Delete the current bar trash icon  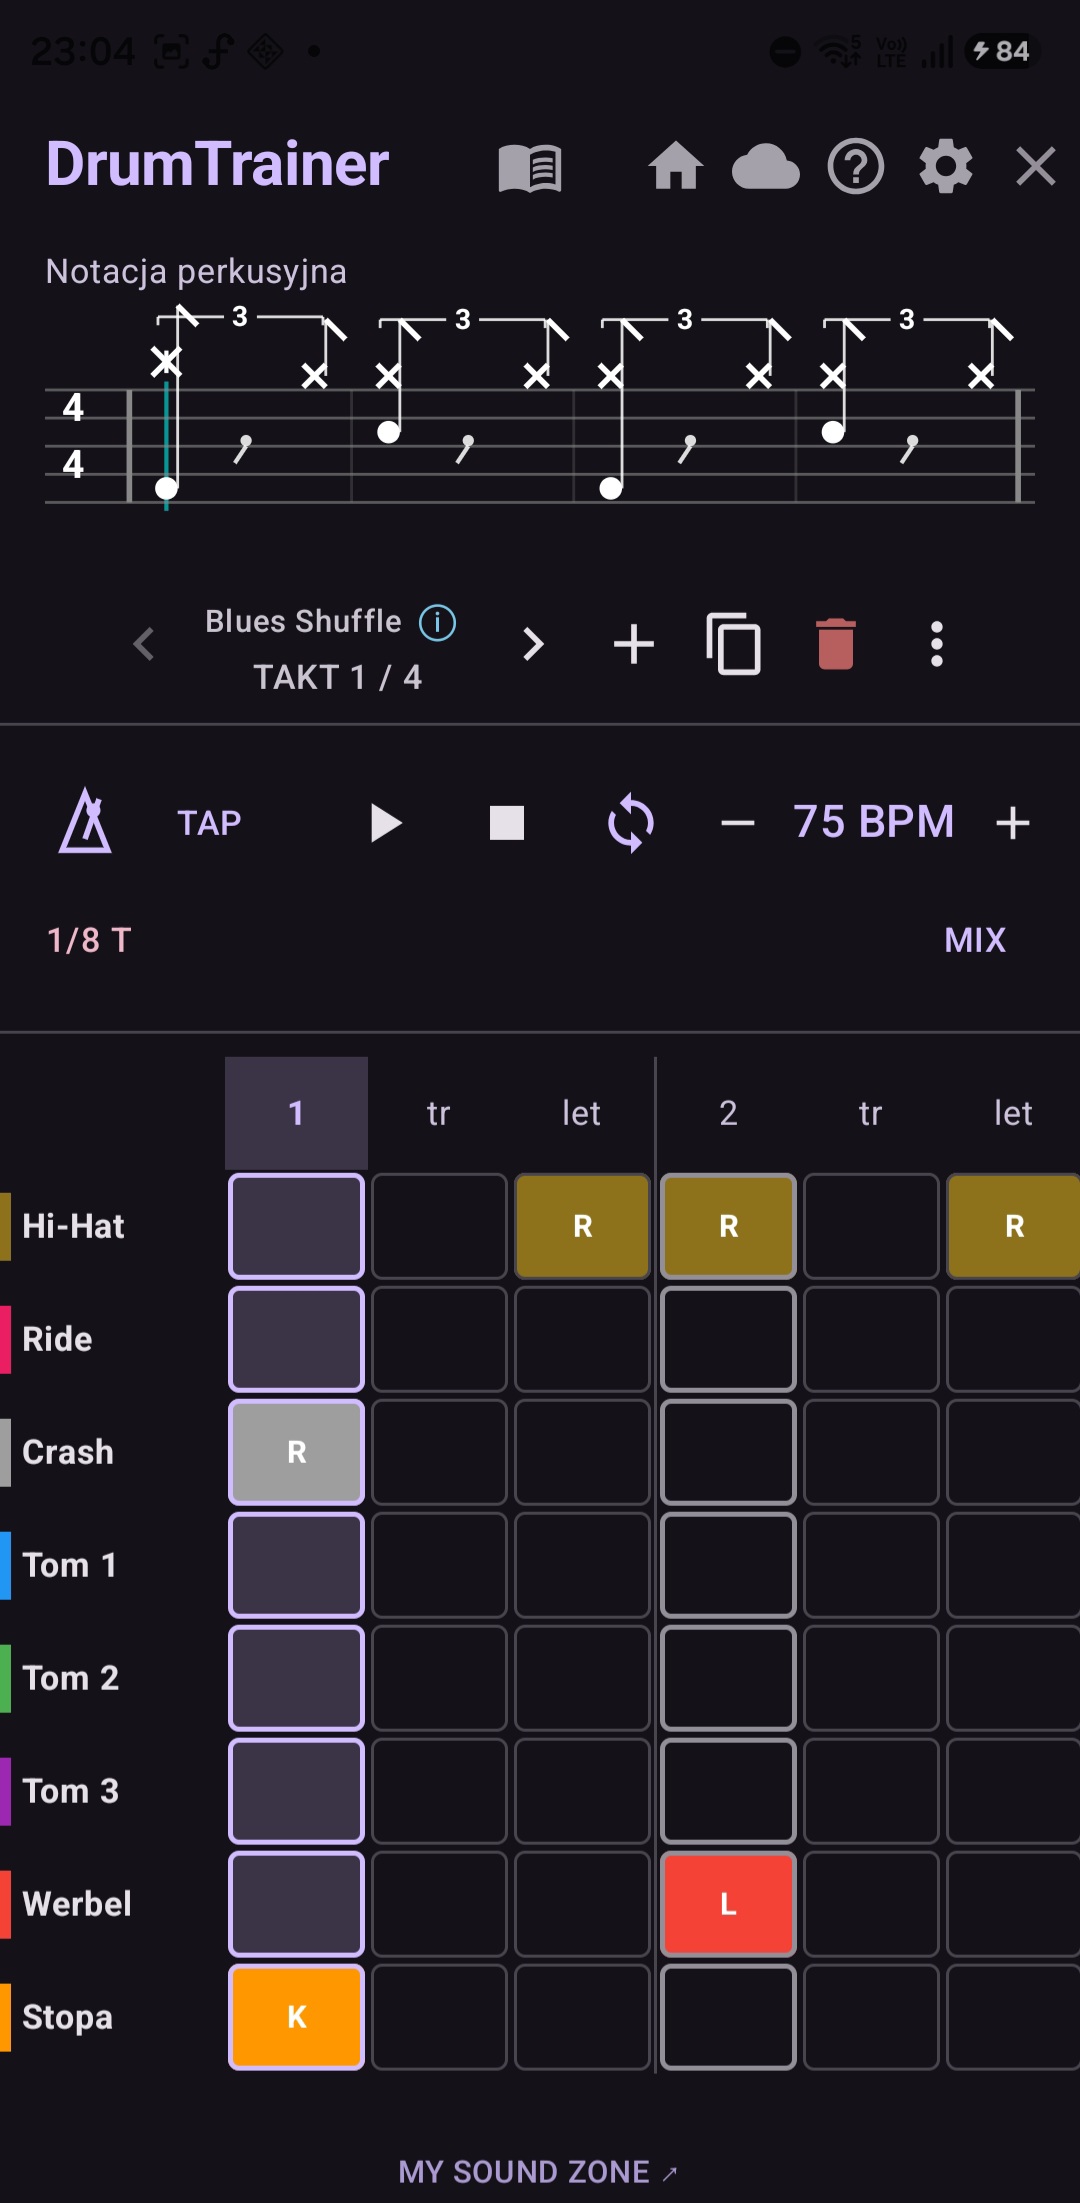(836, 644)
